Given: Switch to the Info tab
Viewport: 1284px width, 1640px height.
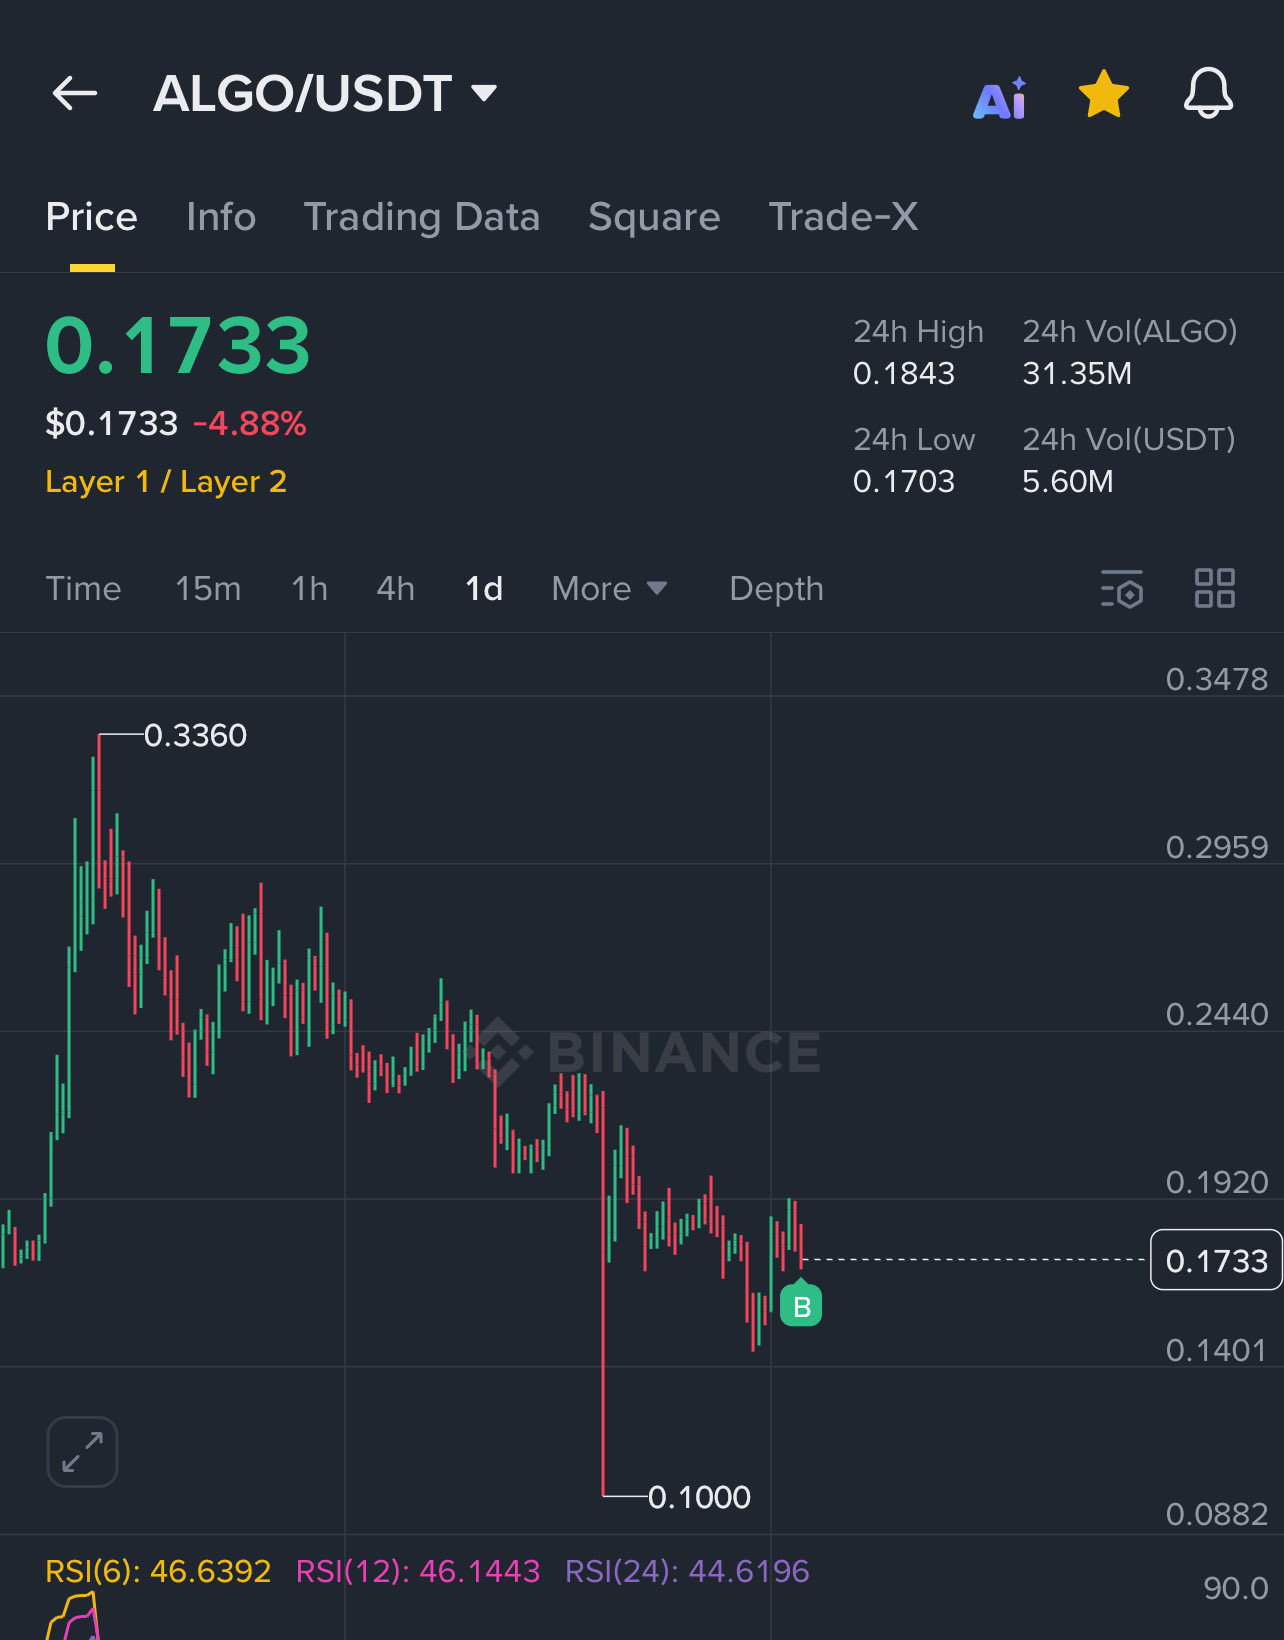Looking at the screenshot, I should [221, 217].
